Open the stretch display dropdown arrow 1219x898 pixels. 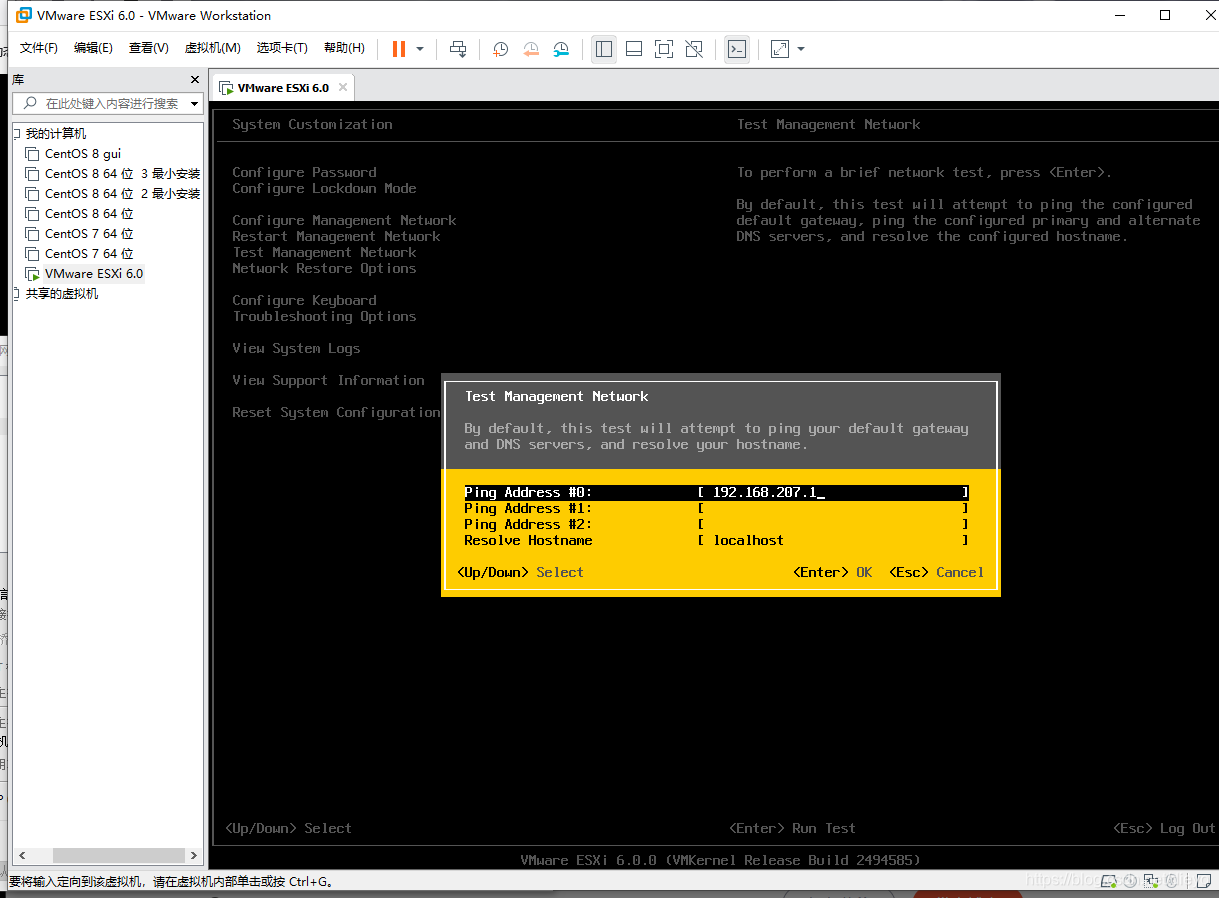(801, 49)
